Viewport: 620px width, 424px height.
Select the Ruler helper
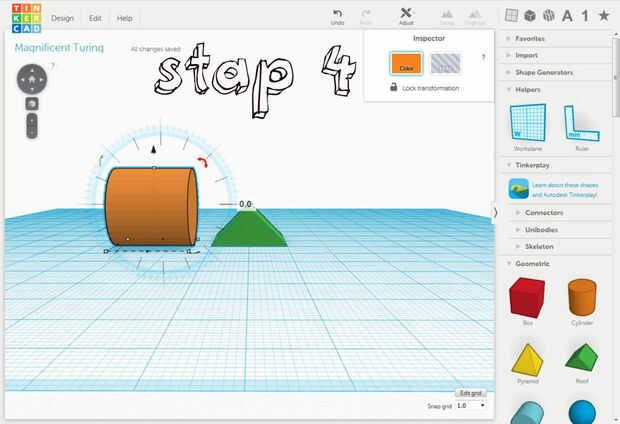pos(582,127)
